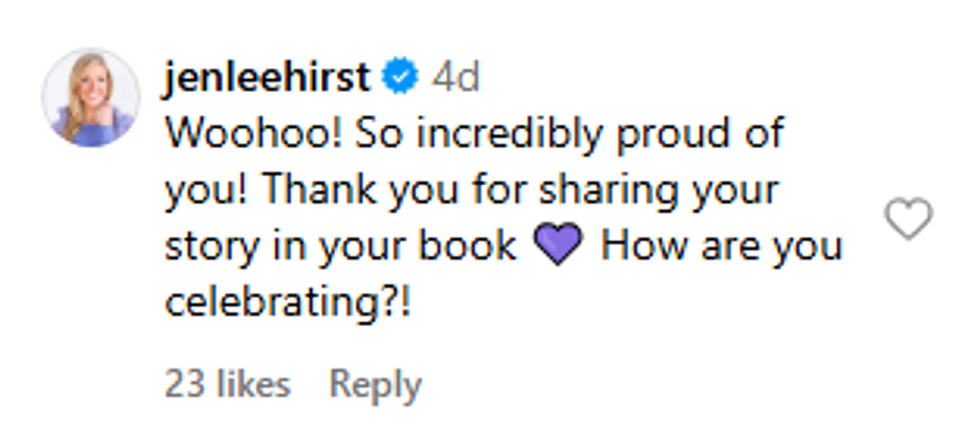This screenshot has height=446, width=980.
Task: Click the word Thank in the comment
Action: click(314, 190)
